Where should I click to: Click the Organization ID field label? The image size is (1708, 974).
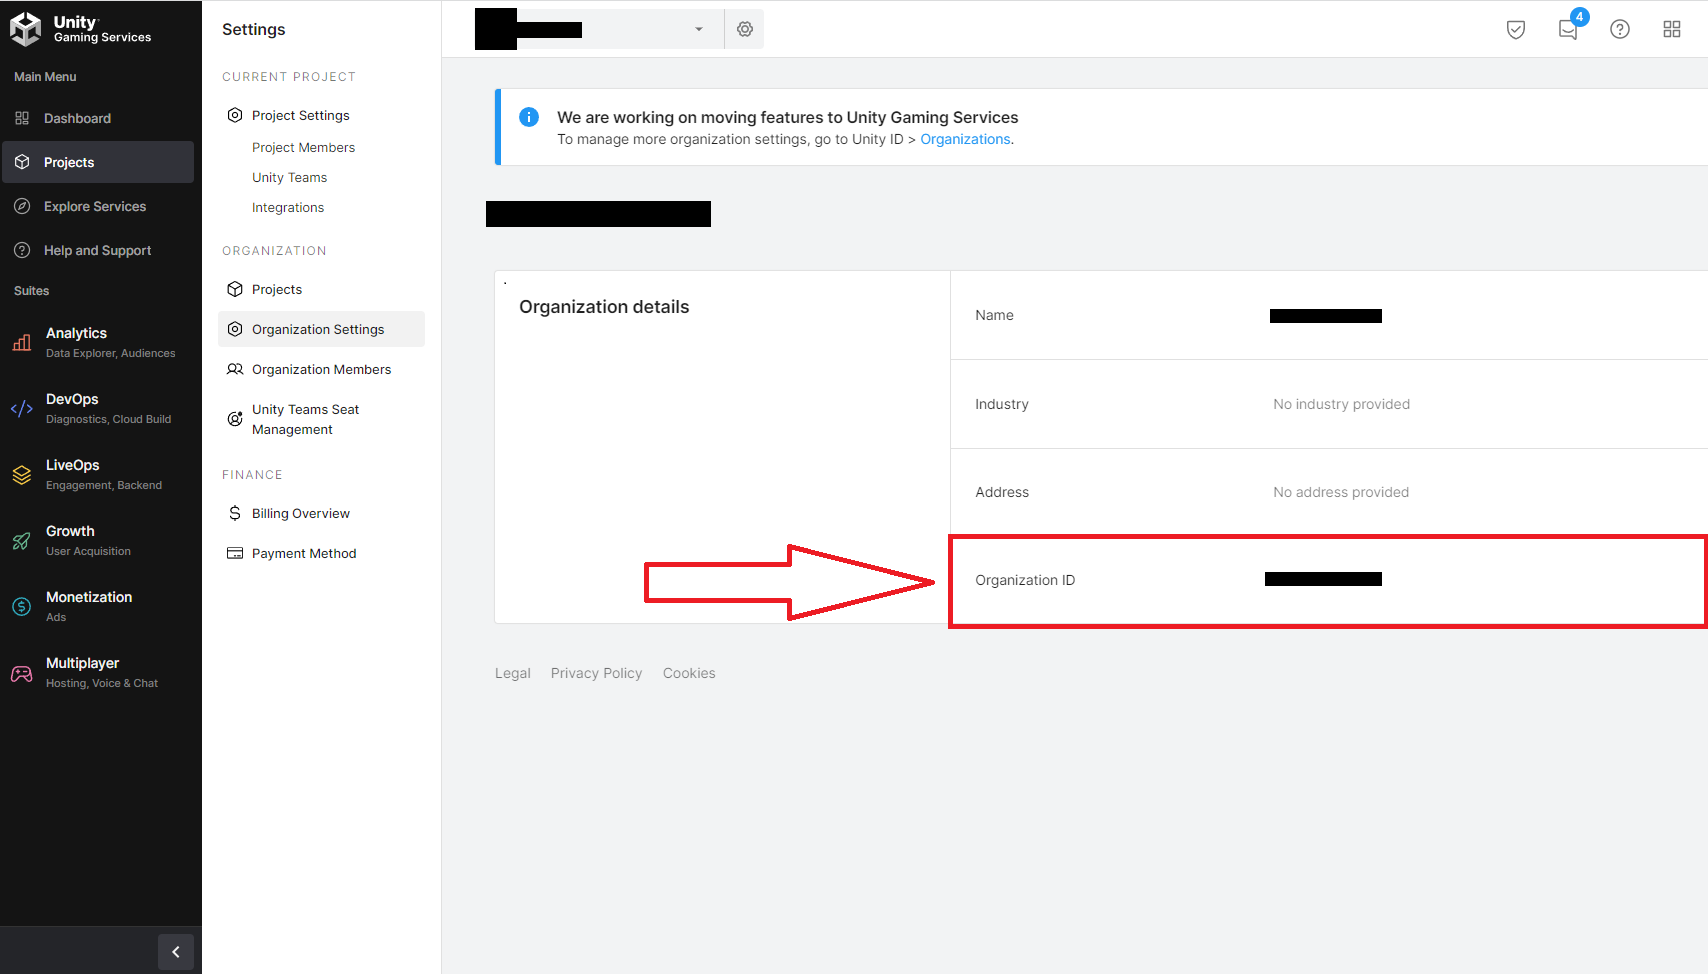(x=1025, y=580)
